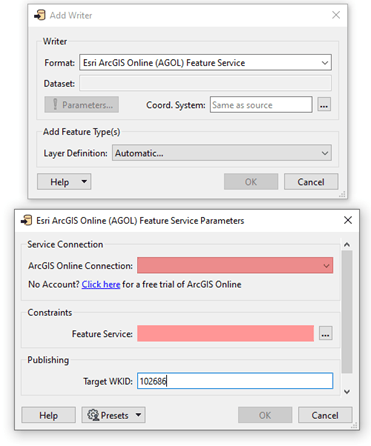Viewport: 371px width, 446px height.
Task: Click the Constraints group label
Action: point(50,312)
